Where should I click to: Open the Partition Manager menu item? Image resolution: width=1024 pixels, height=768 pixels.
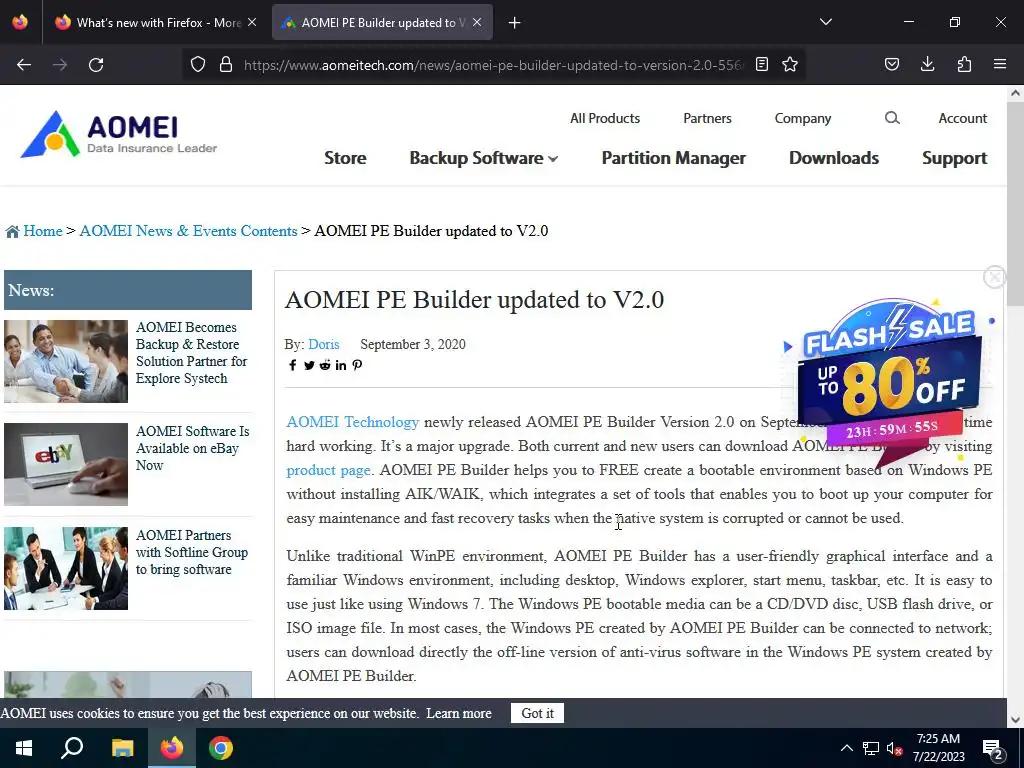(x=673, y=158)
